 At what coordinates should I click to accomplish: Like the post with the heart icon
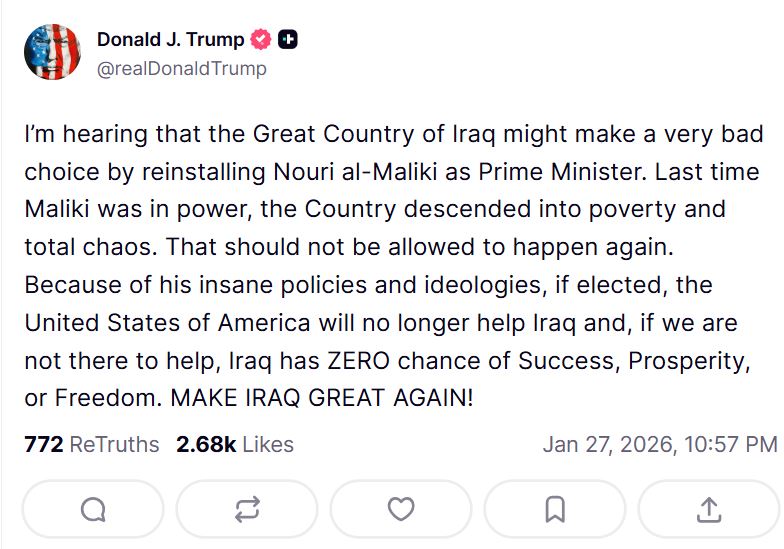pyautogui.click(x=401, y=510)
